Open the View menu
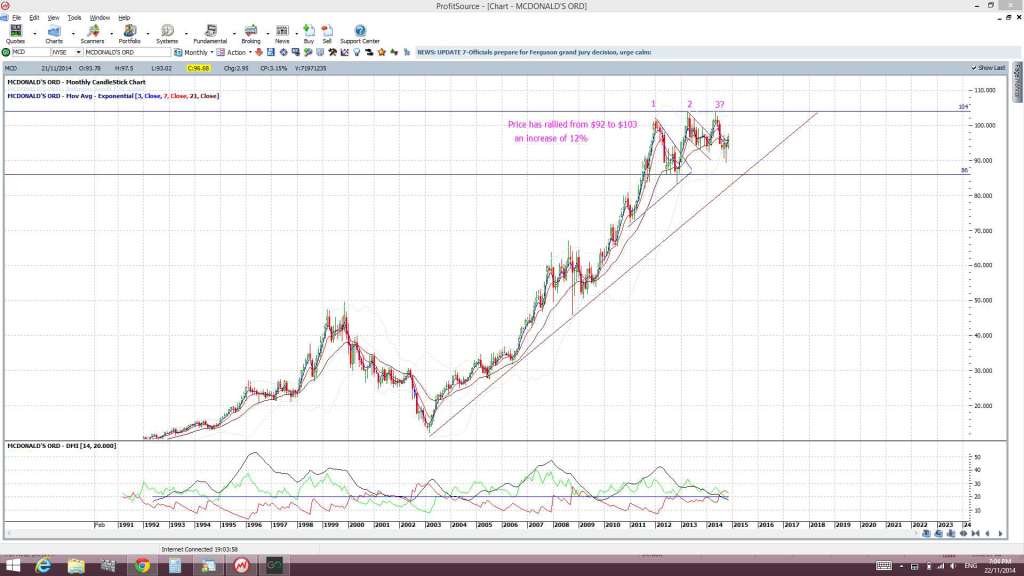 [53, 18]
